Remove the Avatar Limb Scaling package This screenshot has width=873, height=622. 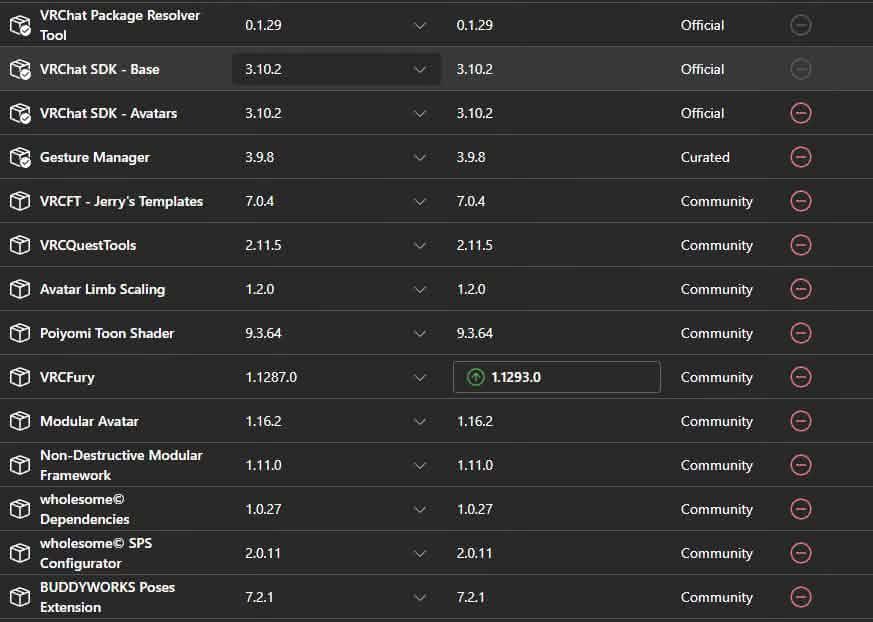point(801,289)
